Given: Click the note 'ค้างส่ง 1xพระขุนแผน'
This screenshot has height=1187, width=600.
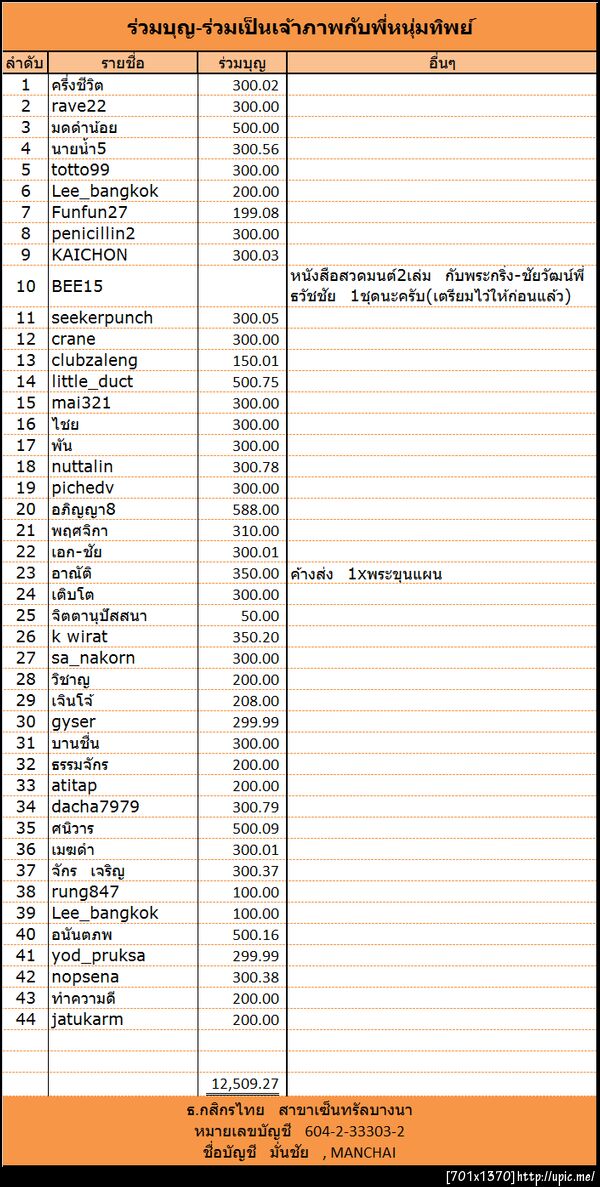Looking at the screenshot, I should (366, 574).
